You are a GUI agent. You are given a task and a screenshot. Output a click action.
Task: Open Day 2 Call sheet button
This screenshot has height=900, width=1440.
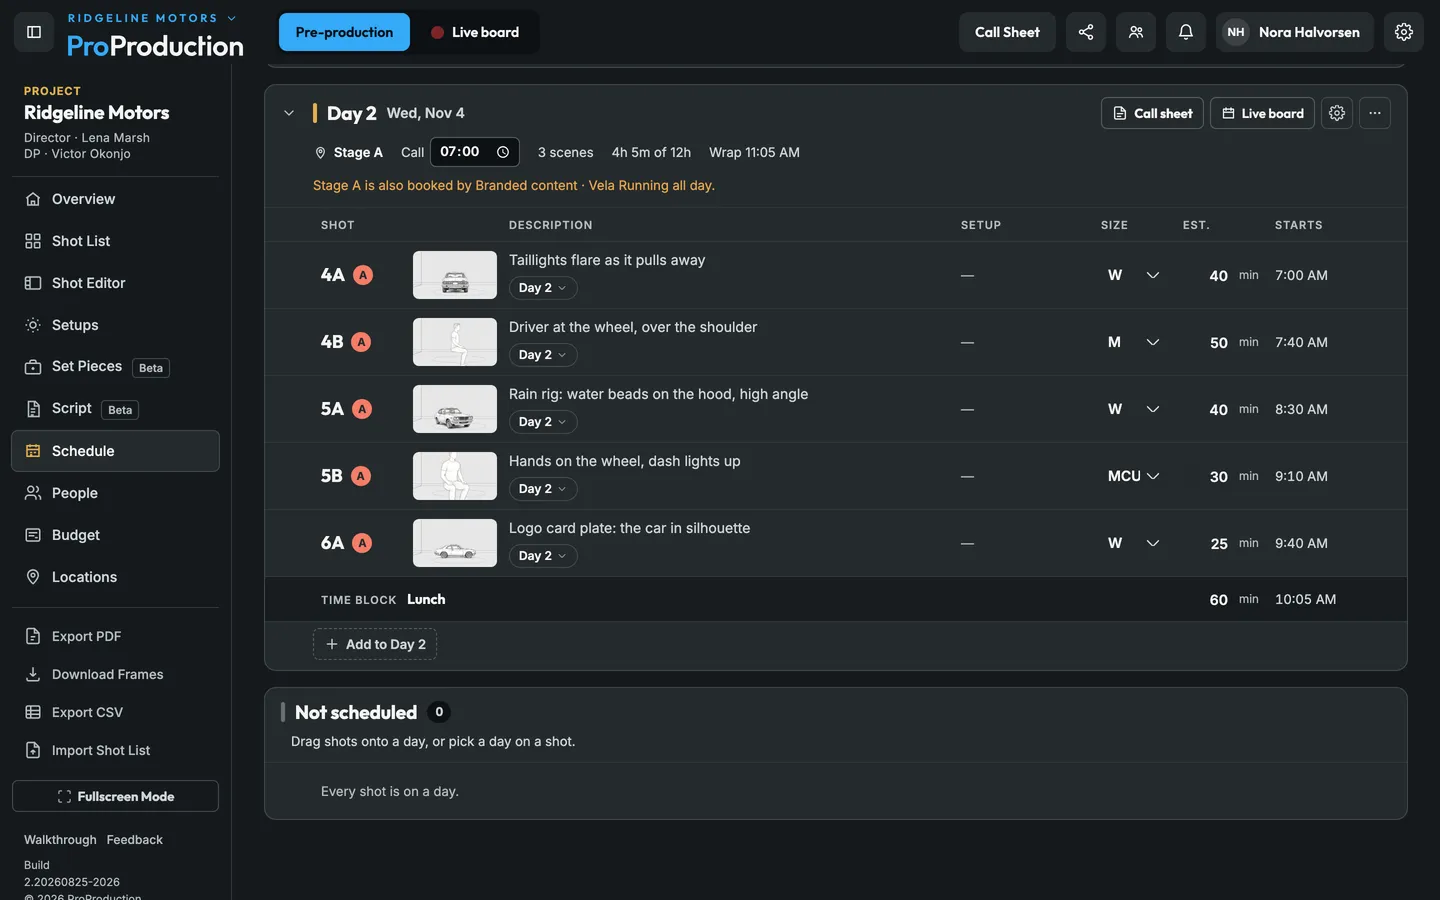pos(1152,113)
